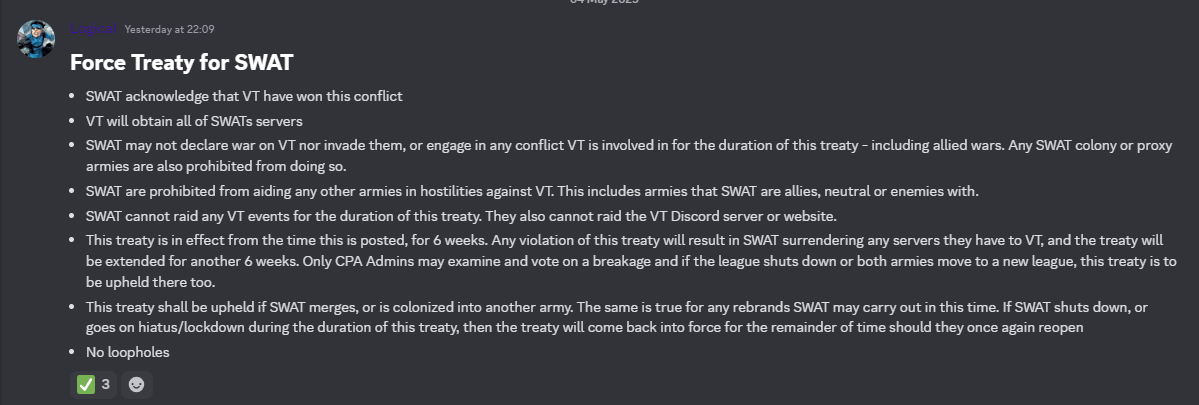
Task: Open the Logical username profile
Action: pos(93,29)
